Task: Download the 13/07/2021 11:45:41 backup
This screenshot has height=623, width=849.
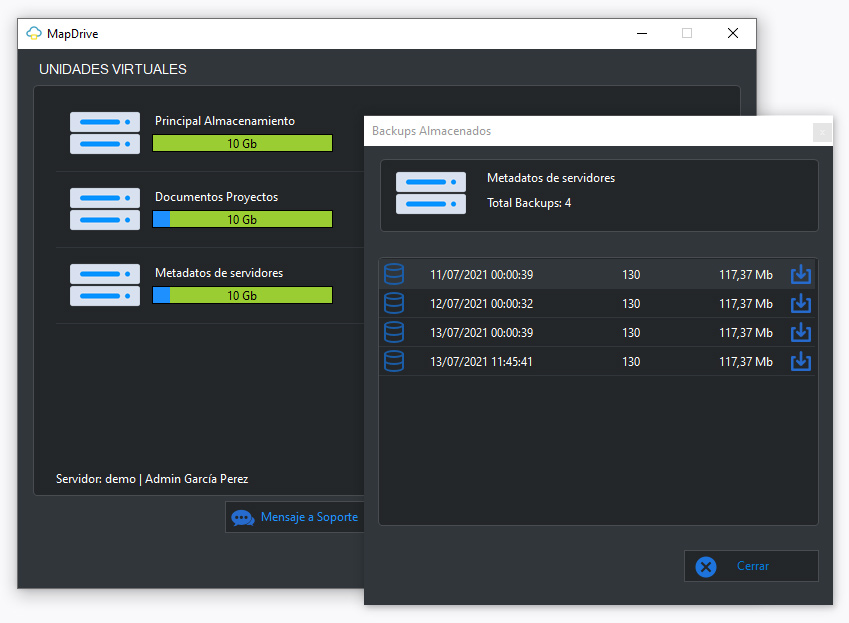Action: [800, 362]
